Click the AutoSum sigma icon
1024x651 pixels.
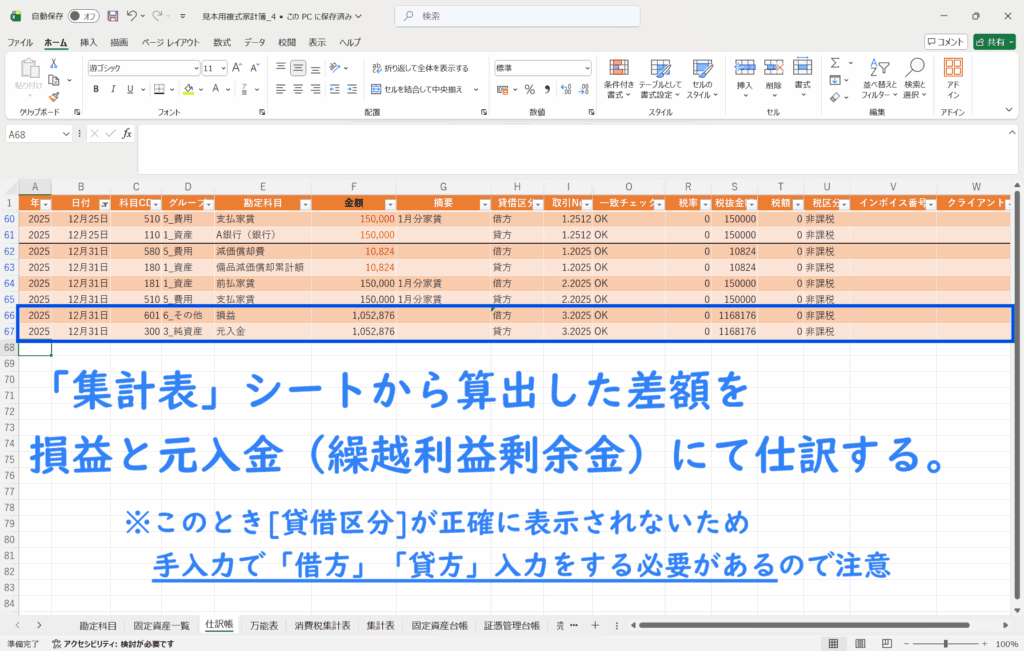click(835, 63)
